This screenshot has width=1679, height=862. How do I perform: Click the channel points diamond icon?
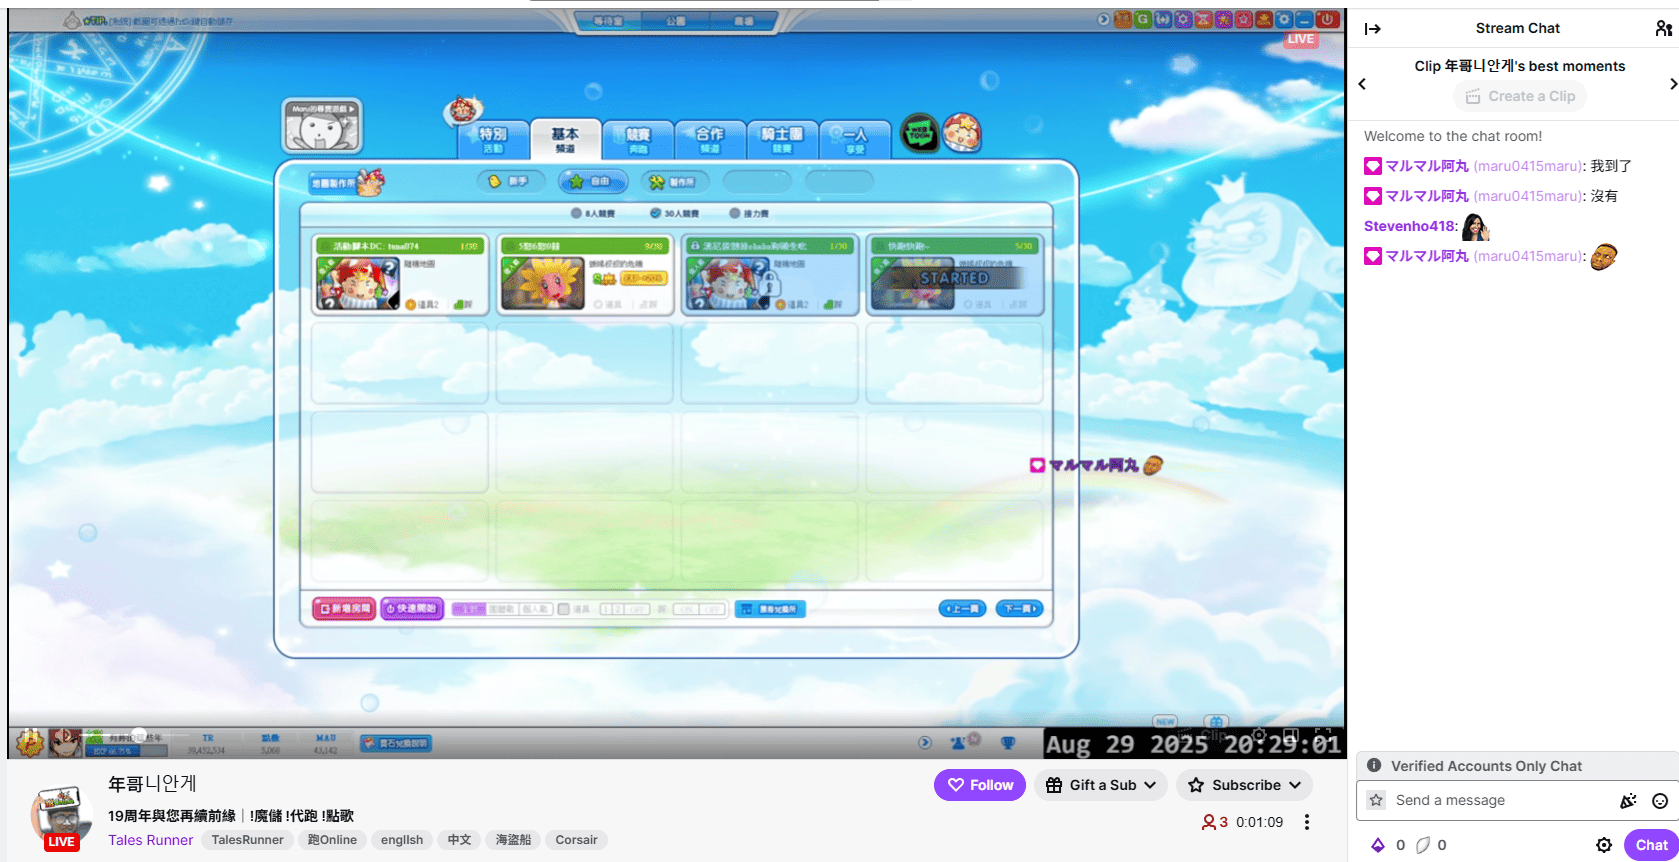[1378, 845]
